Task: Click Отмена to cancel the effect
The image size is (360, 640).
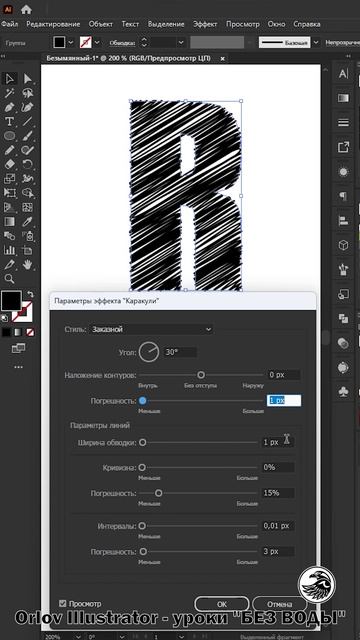Action: coord(280,604)
